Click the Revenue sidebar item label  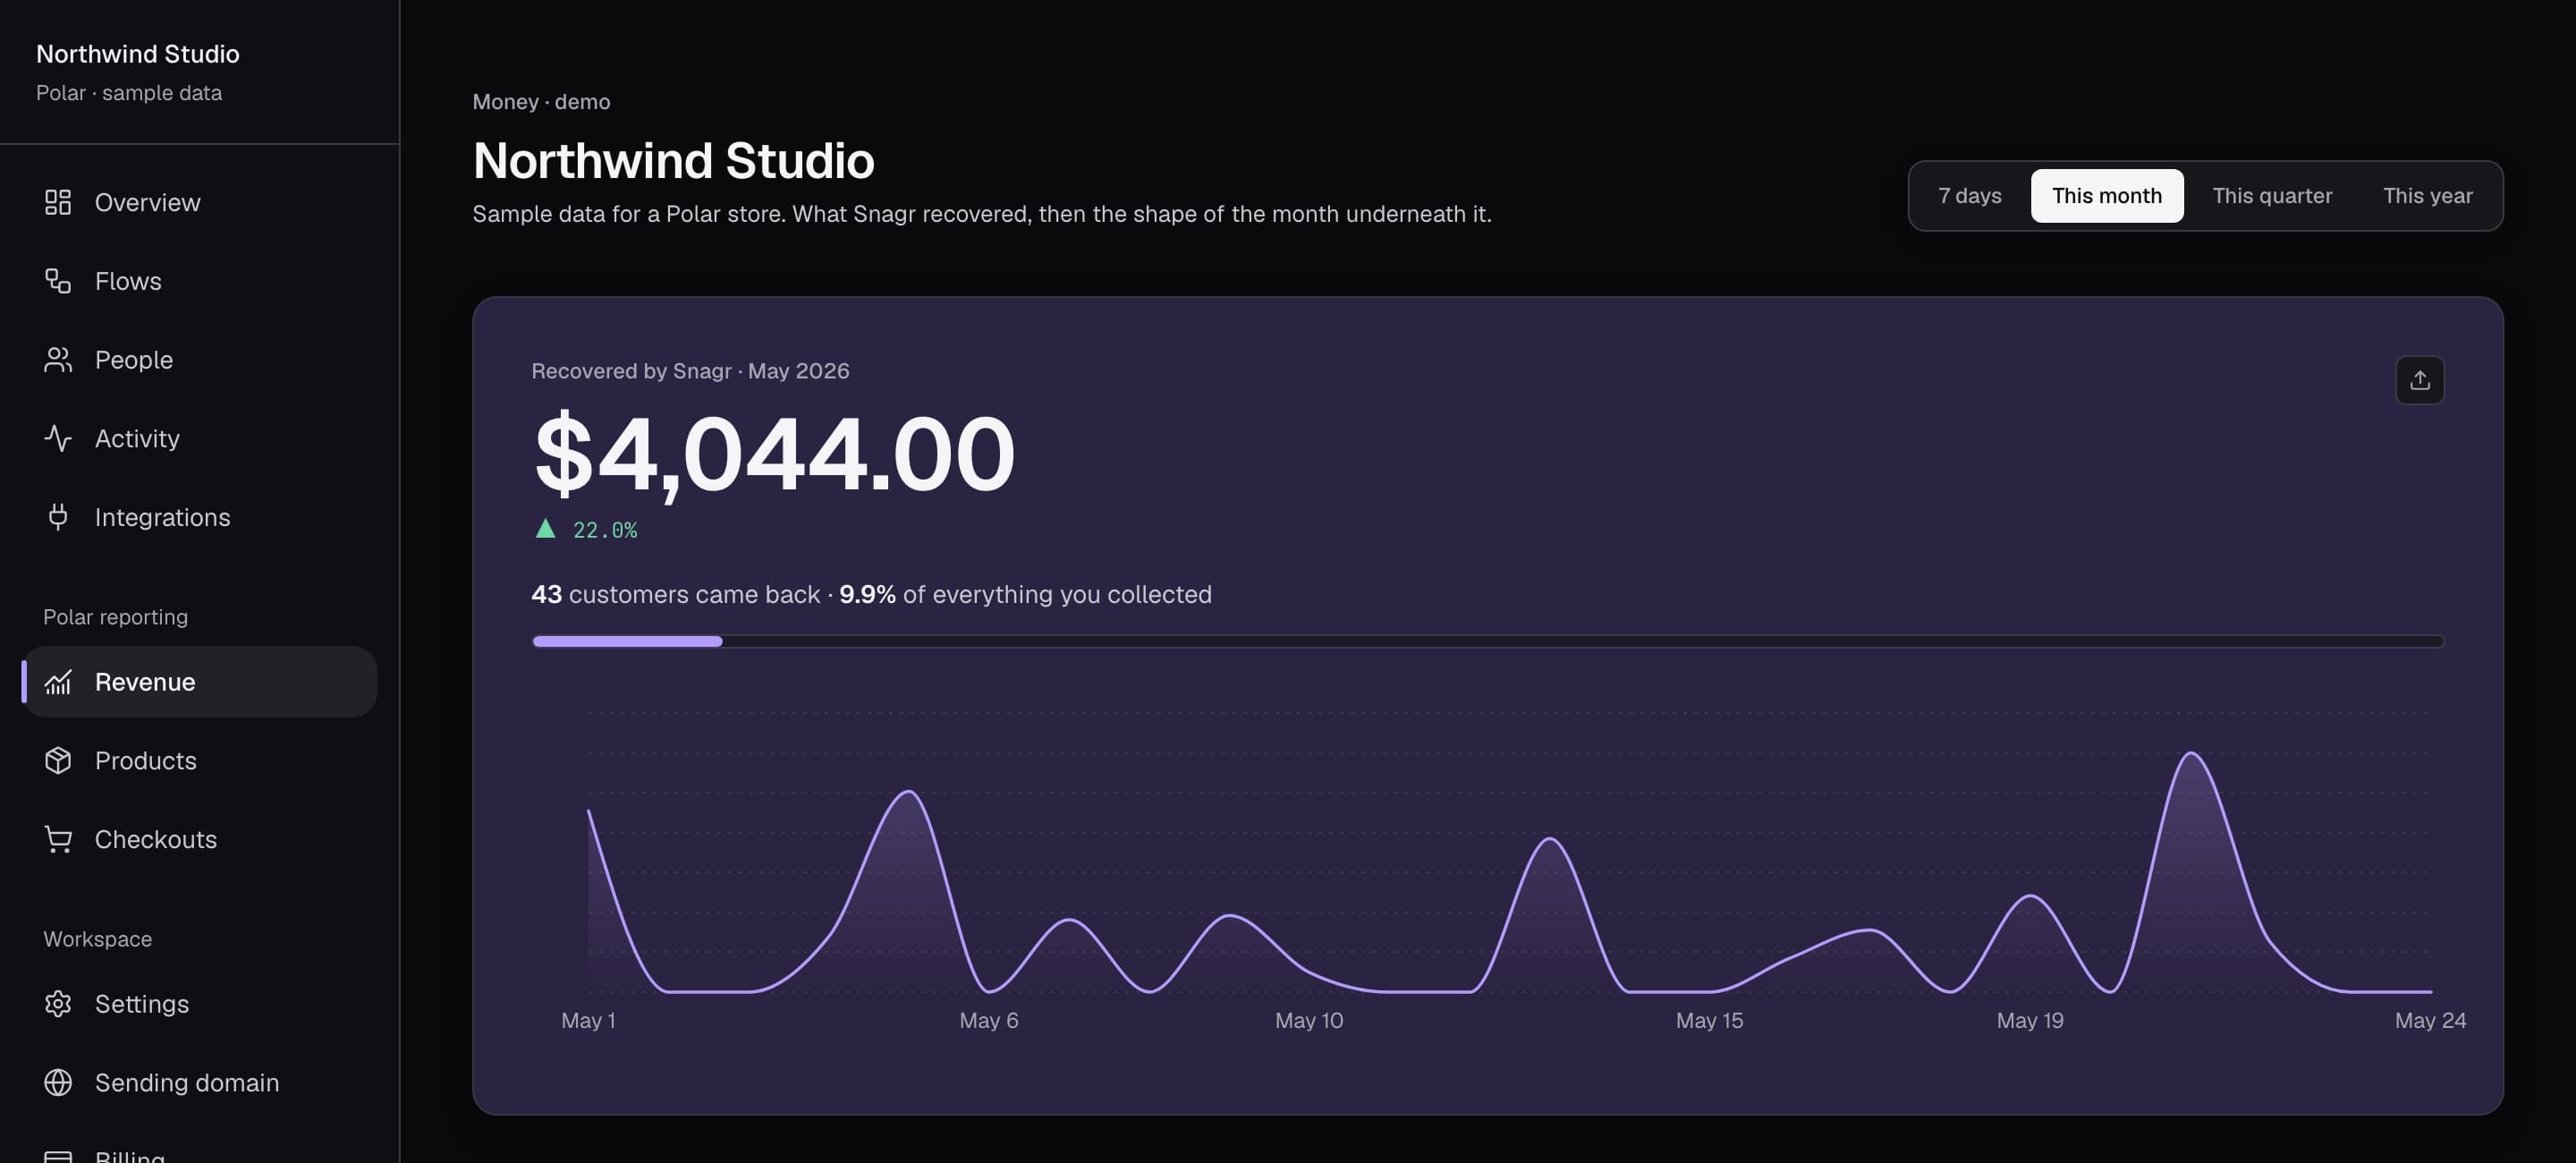(x=145, y=682)
